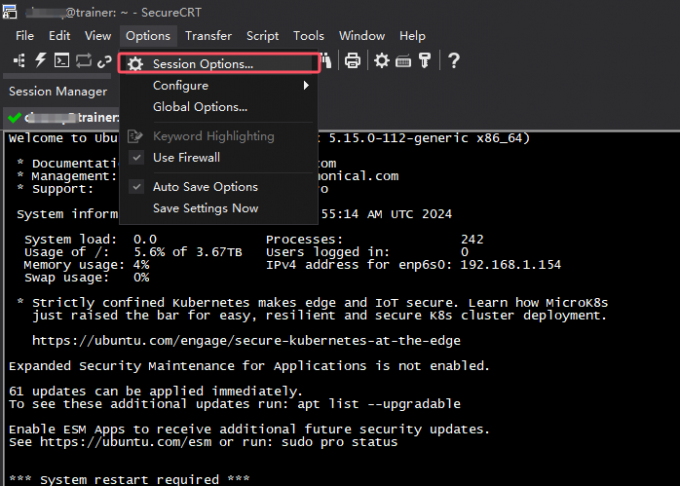Screen dimensions: 680x486
Task: Close the open Options menu
Action: pyautogui.click(x=148, y=36)
